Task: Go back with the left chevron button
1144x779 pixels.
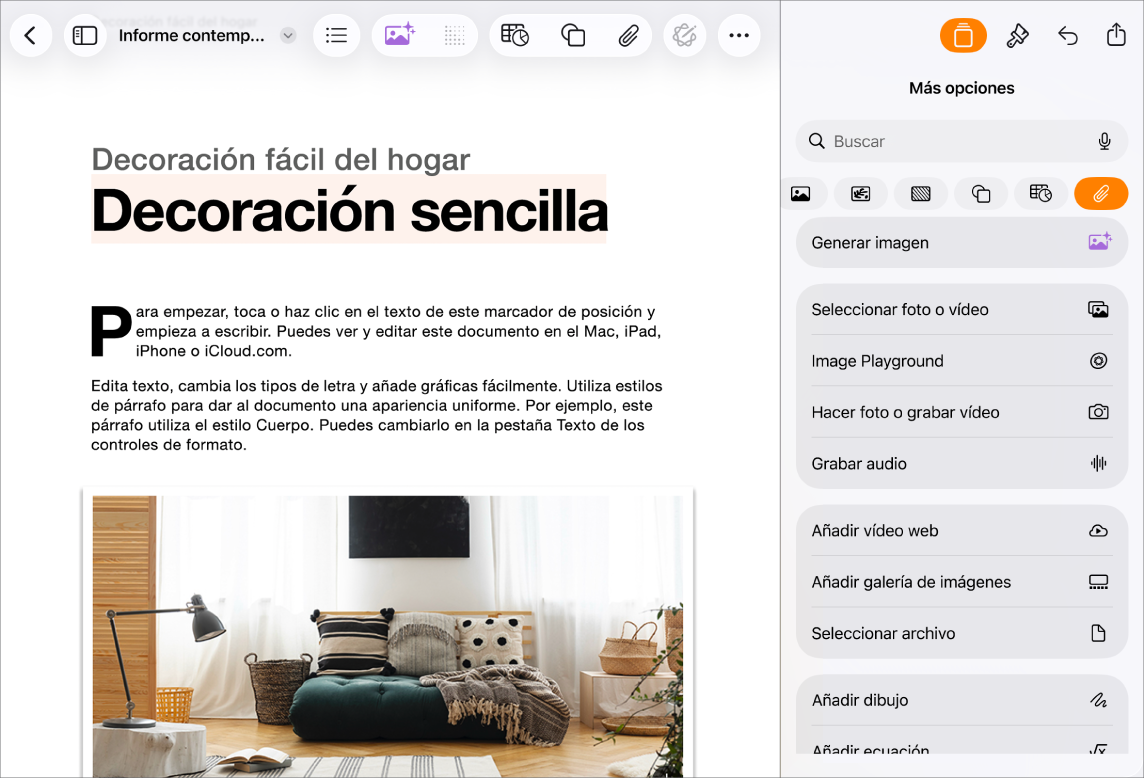Action: (x=31, y=36)
